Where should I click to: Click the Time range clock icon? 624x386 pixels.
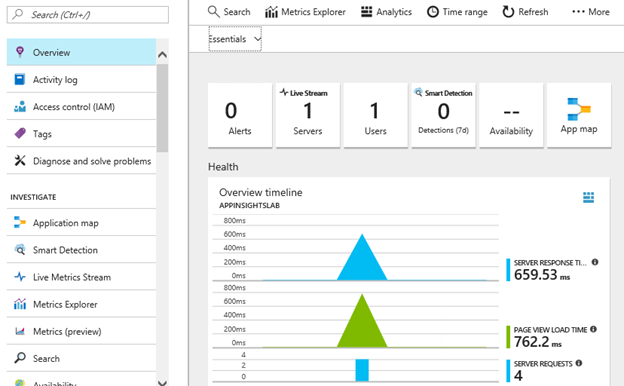tap(433, 12)
